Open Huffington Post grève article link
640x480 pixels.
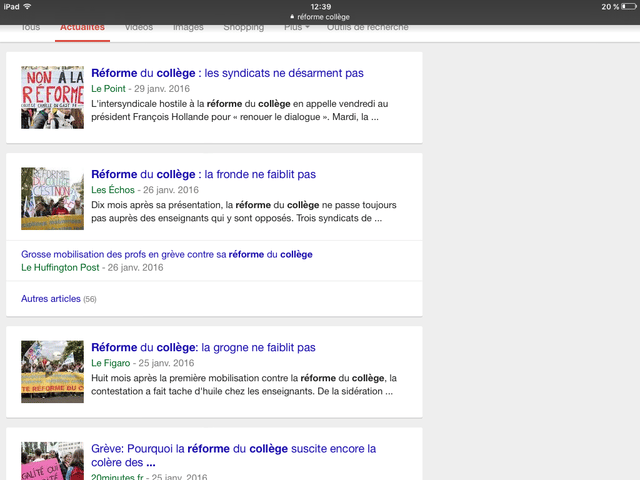(x=166, y=254)
